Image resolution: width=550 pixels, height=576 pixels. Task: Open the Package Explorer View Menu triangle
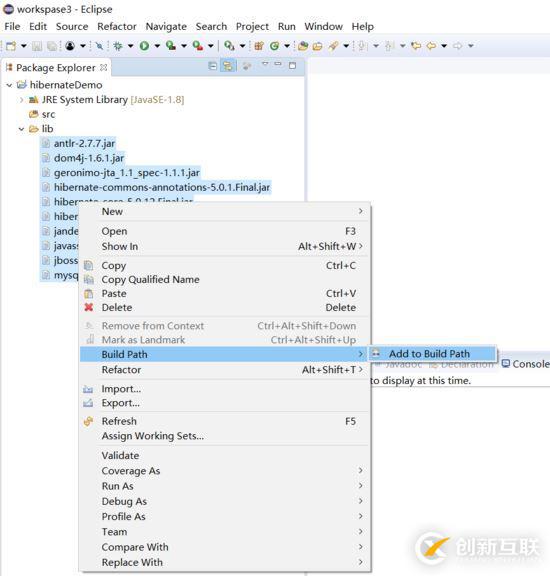(x=265, y=64)
